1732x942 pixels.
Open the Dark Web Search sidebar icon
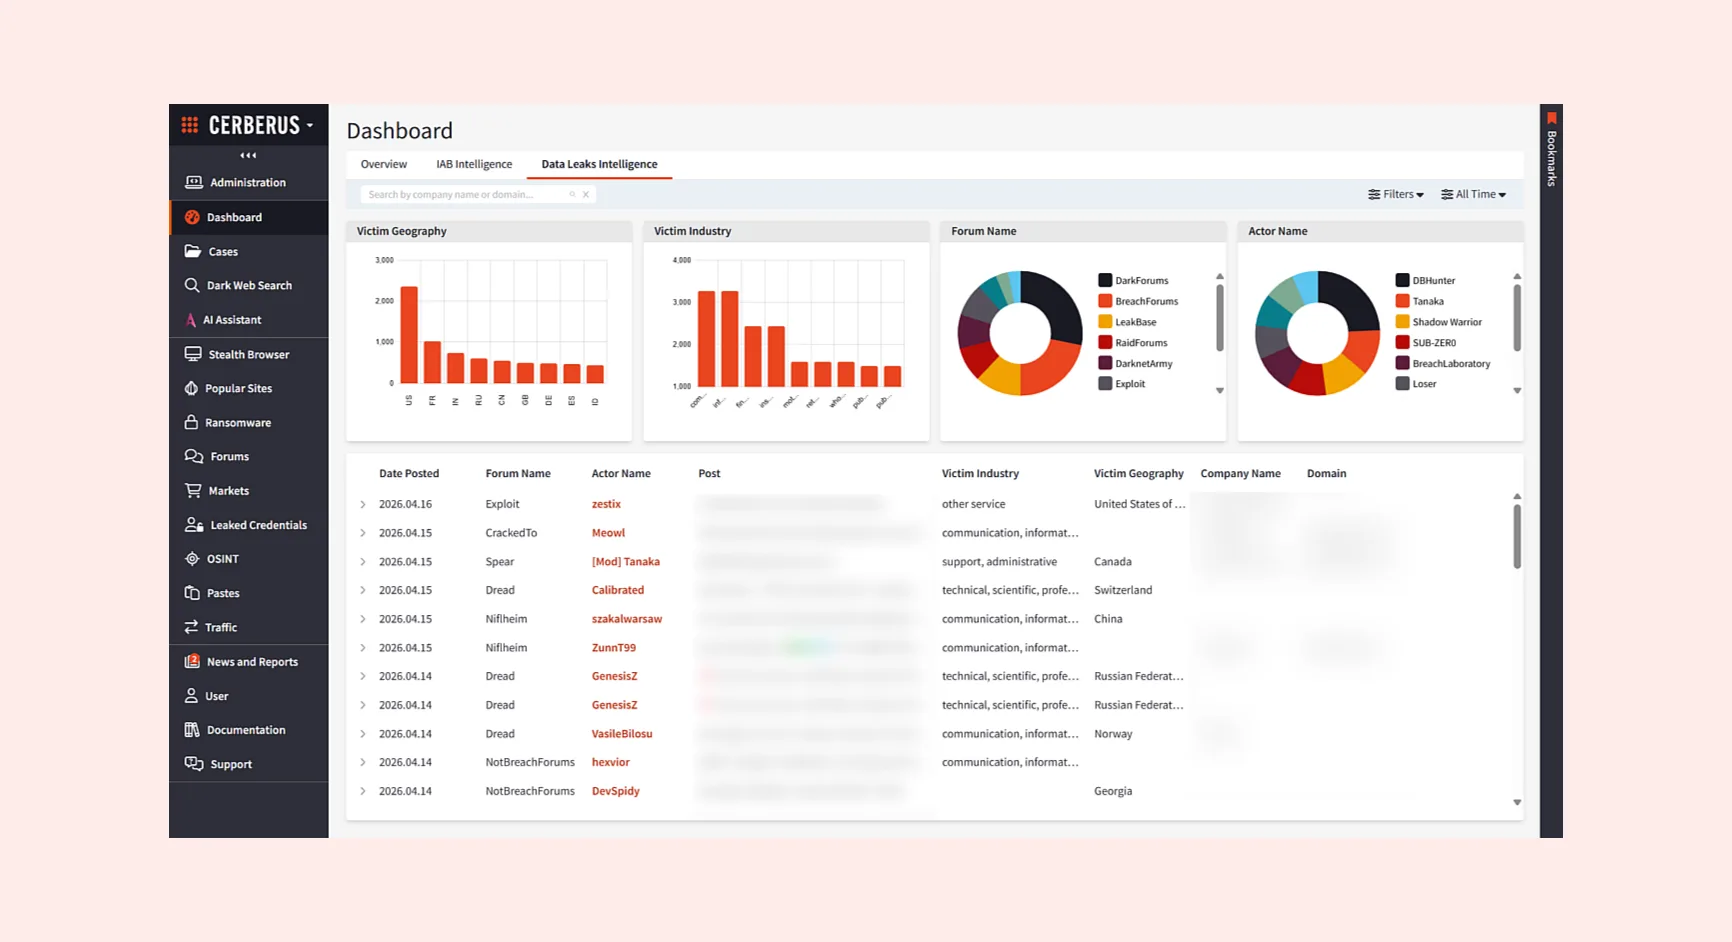[192, 285]
